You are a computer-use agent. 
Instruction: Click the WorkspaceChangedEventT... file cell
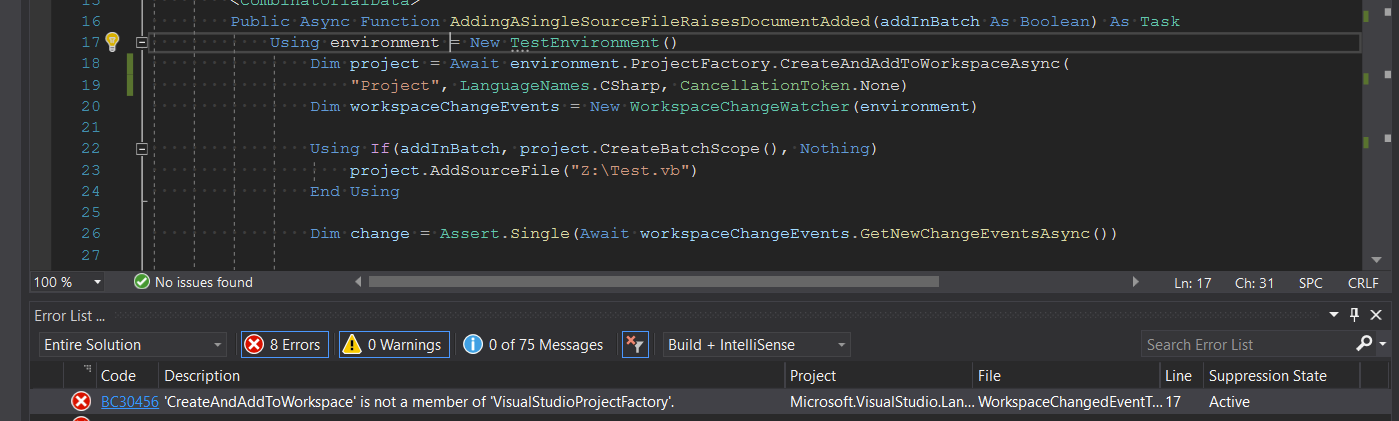(x=1067, y=402)
